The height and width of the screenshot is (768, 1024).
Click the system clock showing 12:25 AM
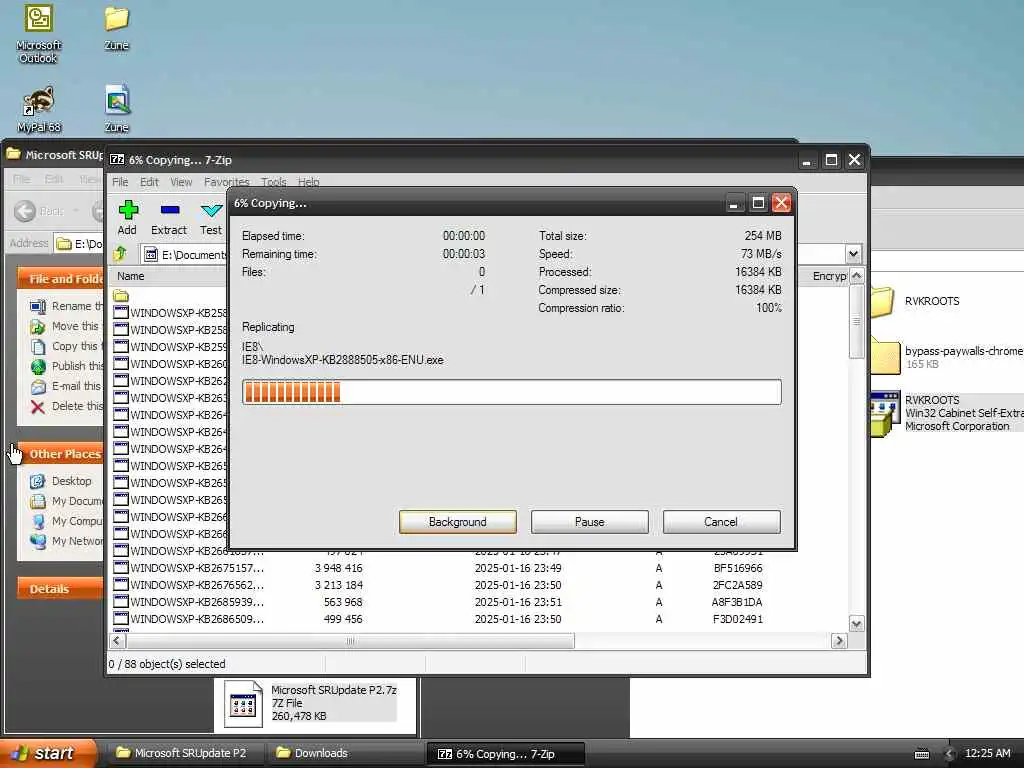coord(987,754)
